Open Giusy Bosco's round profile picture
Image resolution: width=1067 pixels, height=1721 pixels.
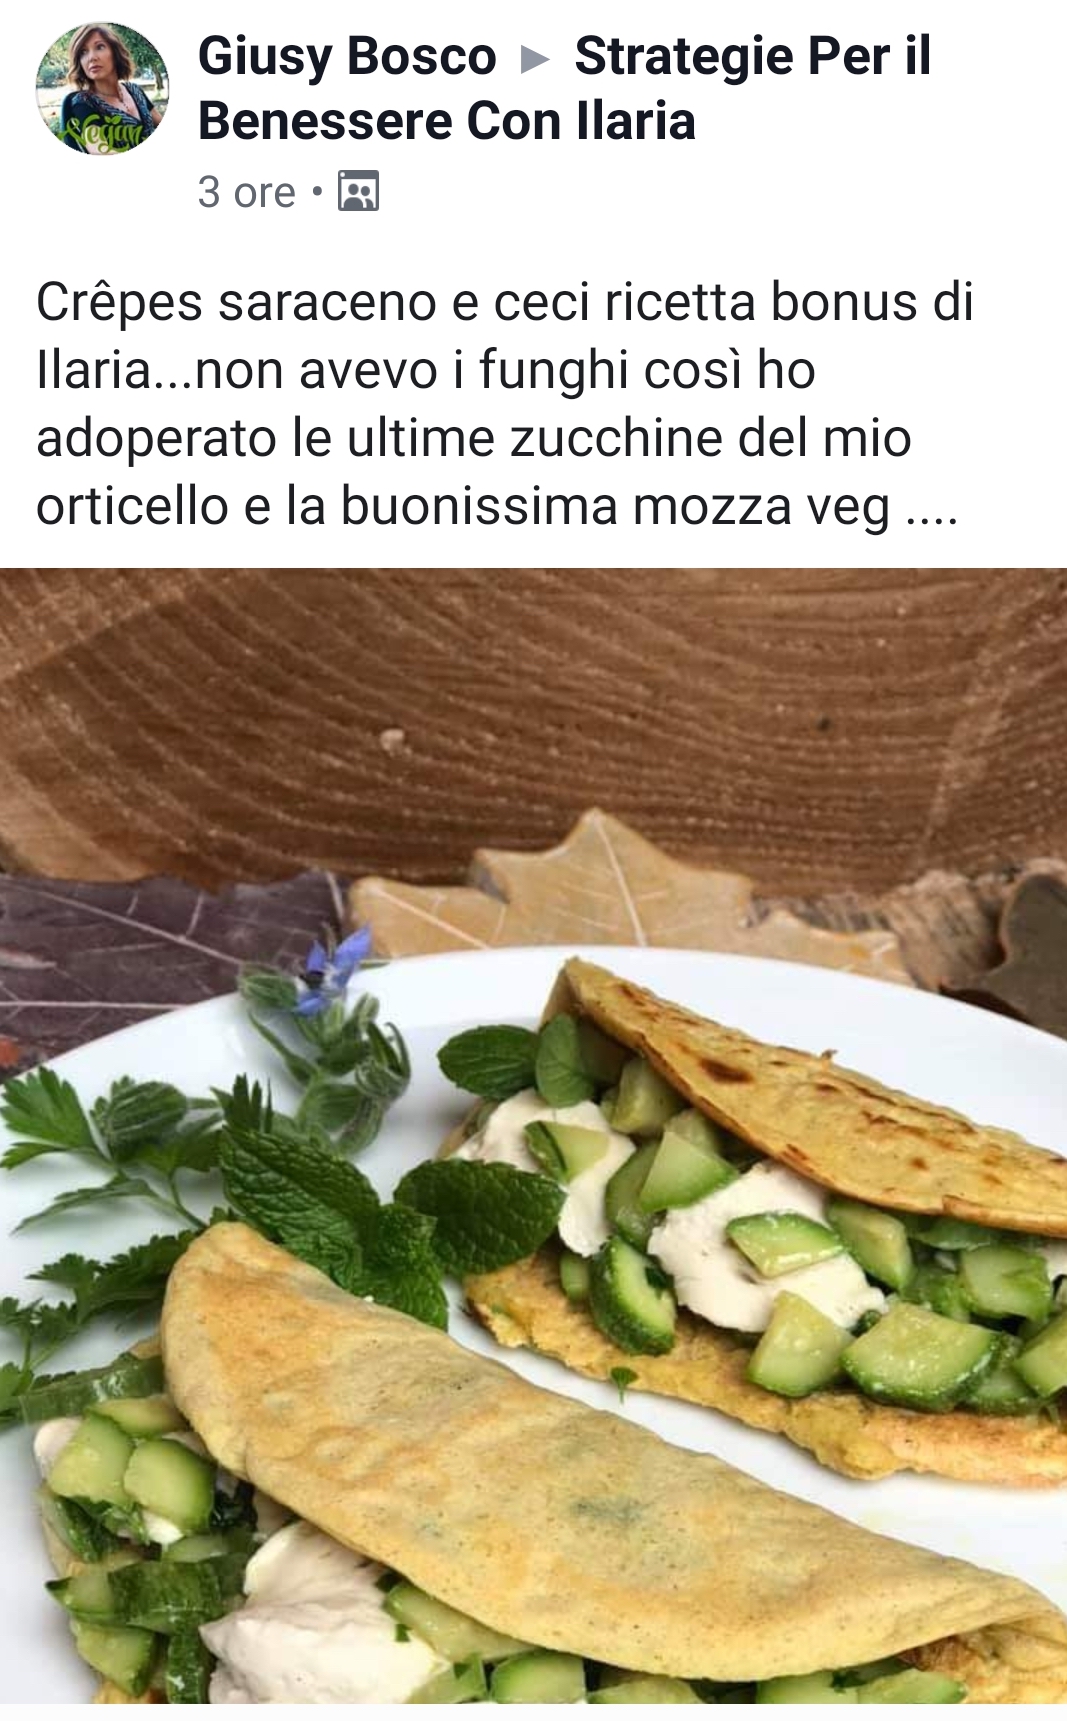pyautogui.click(x=102, y=89)
